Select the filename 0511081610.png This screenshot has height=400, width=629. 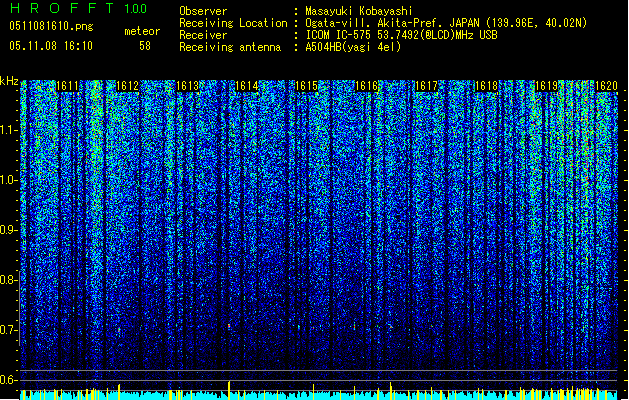[51, 26]
